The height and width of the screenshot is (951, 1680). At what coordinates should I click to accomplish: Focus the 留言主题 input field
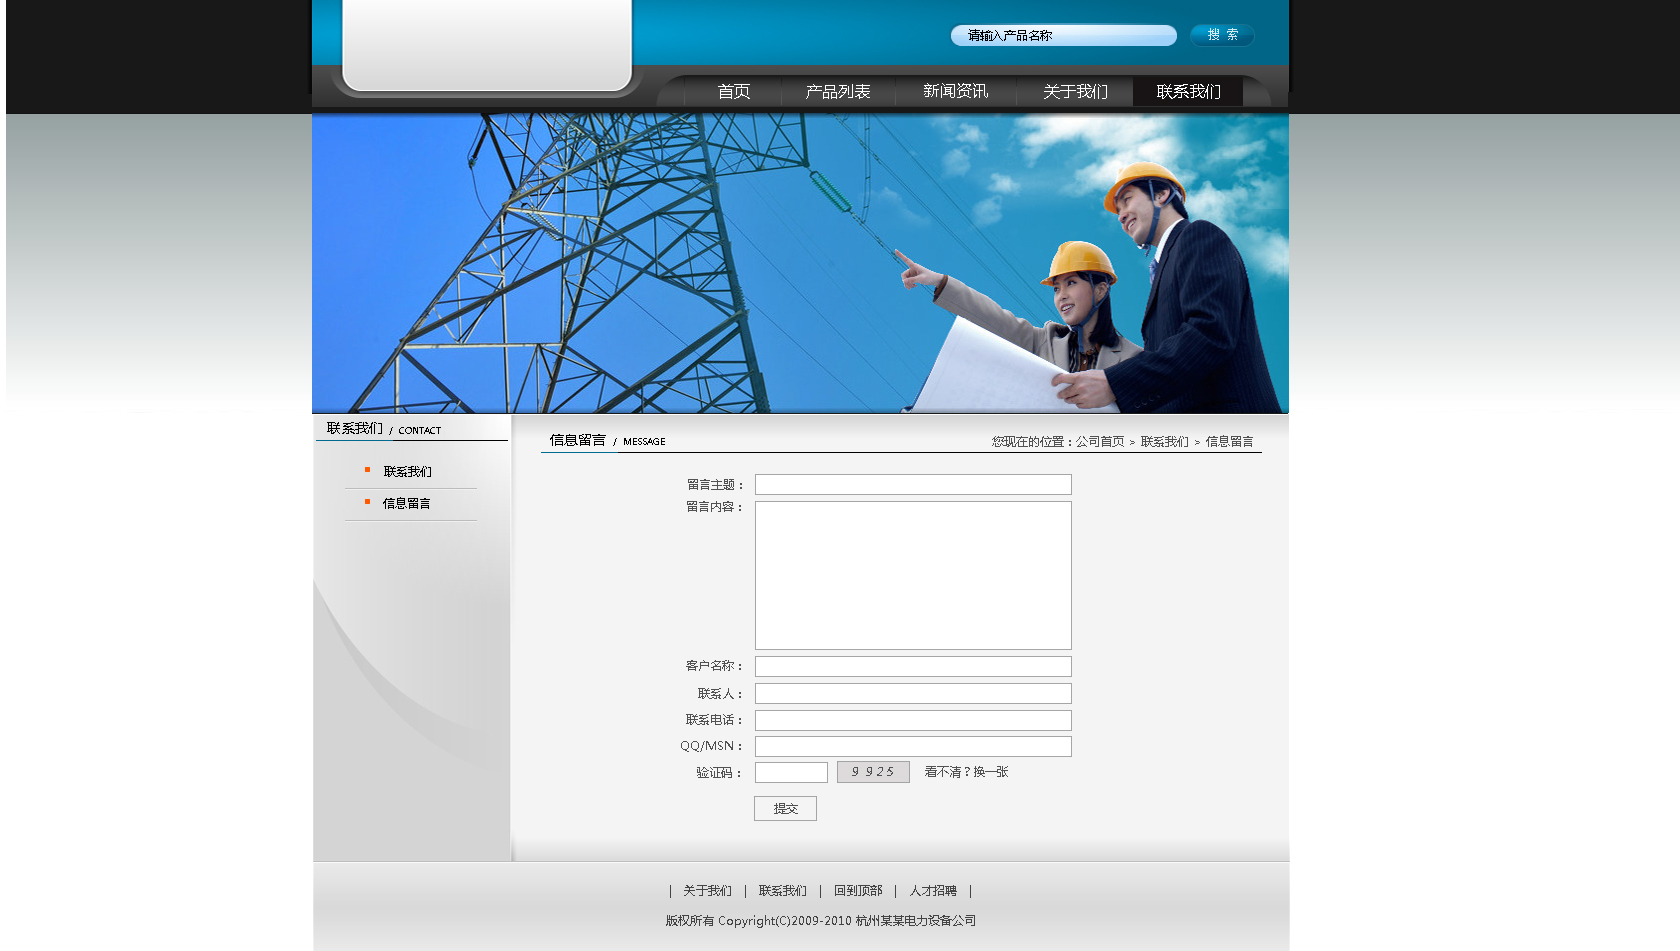(x=913, y=485)
